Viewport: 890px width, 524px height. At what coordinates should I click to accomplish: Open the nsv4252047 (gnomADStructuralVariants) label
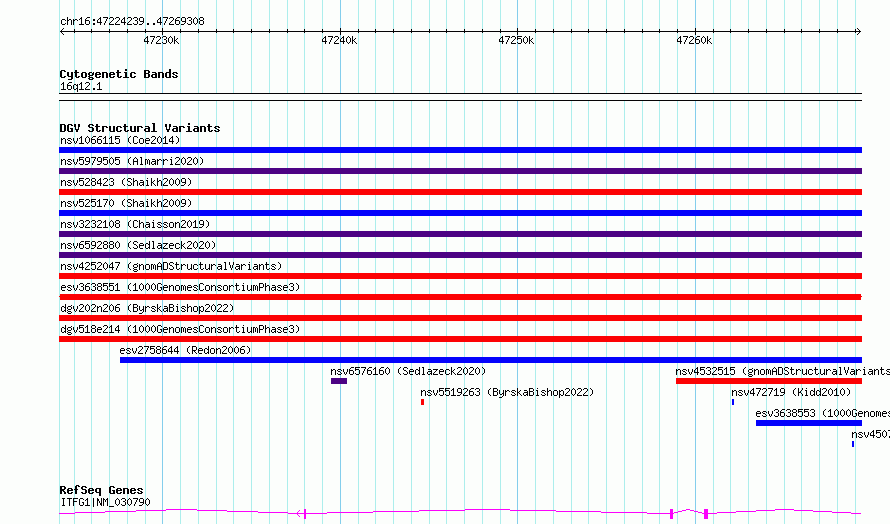click(171, 266)
